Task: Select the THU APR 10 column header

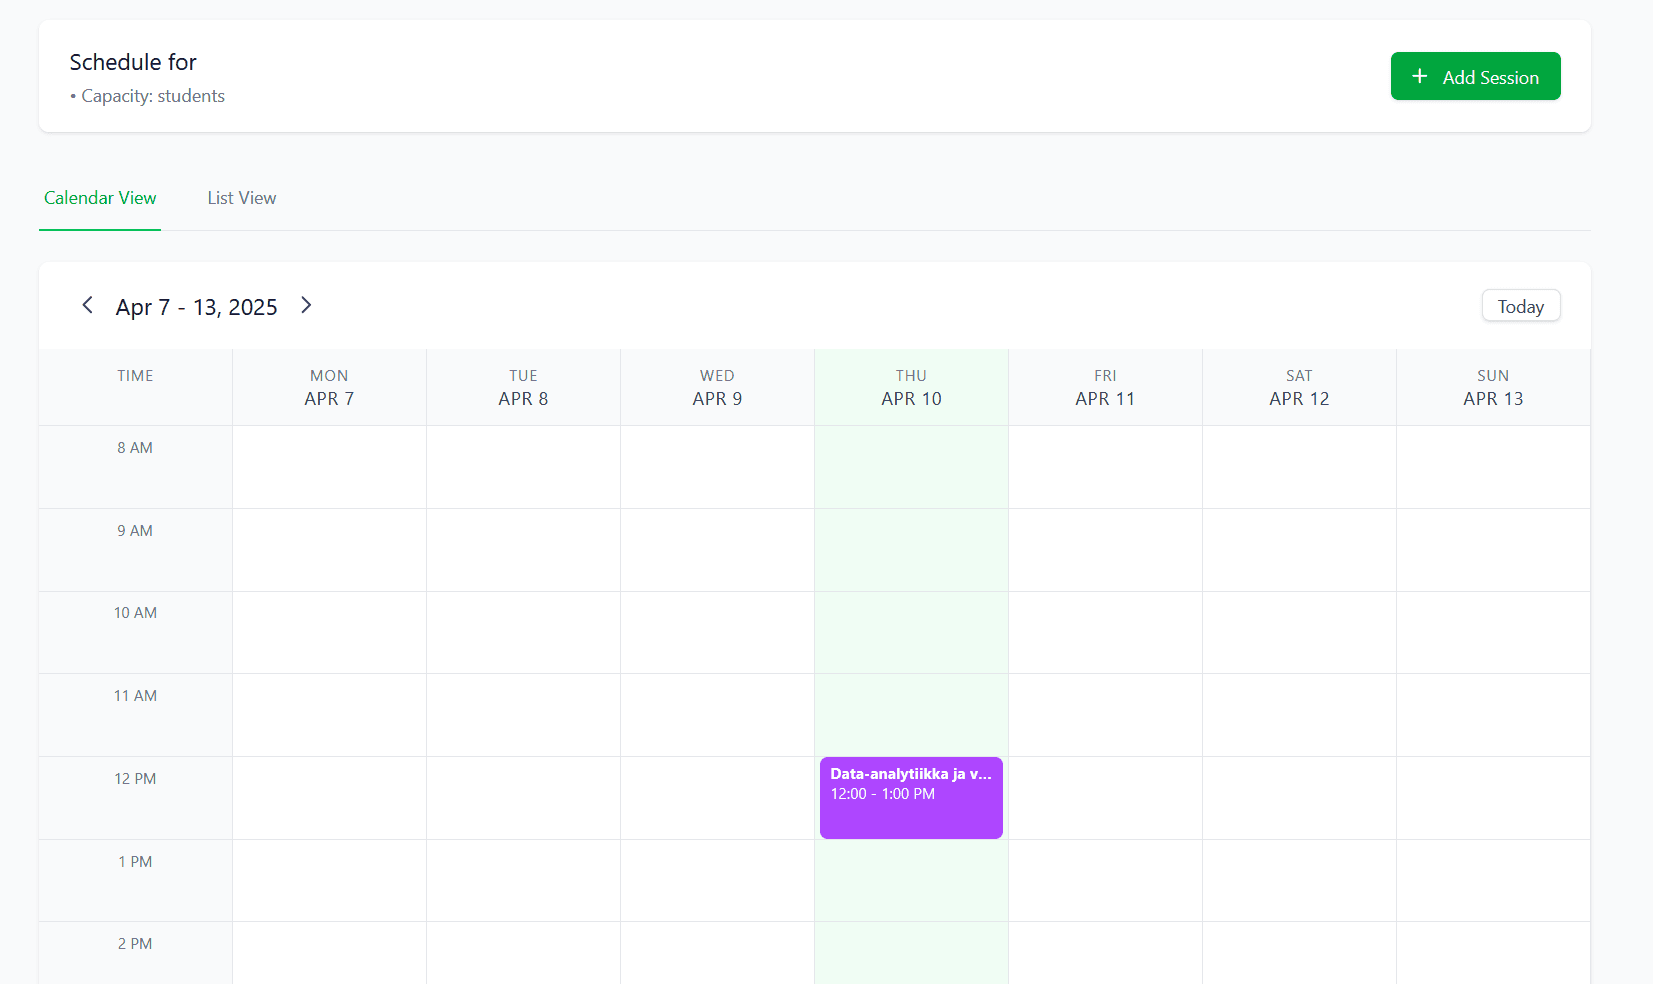Action: (x=910, y=387)
